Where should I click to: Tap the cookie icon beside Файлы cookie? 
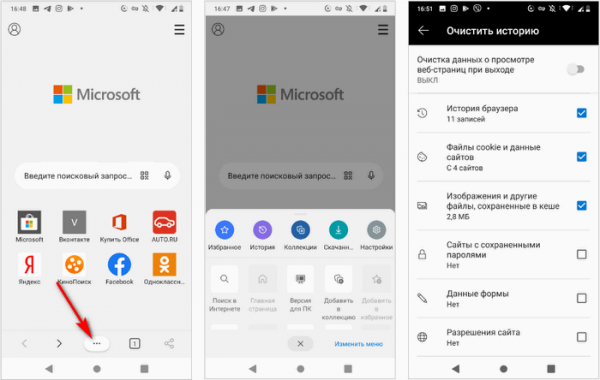(422, 157)
